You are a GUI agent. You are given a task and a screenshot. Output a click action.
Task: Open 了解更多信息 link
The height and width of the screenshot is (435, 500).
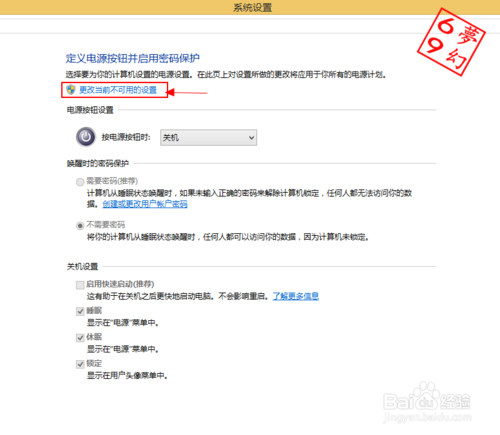coord(296,296)
